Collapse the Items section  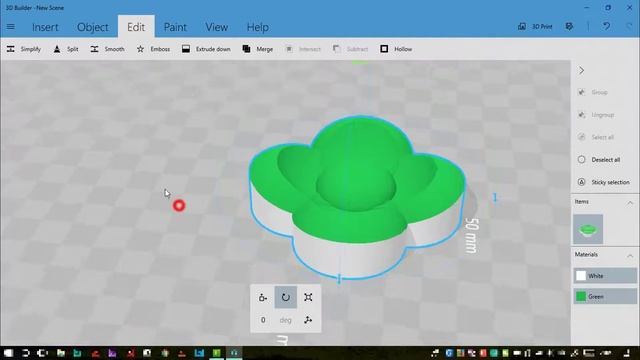tap(630, 202)
